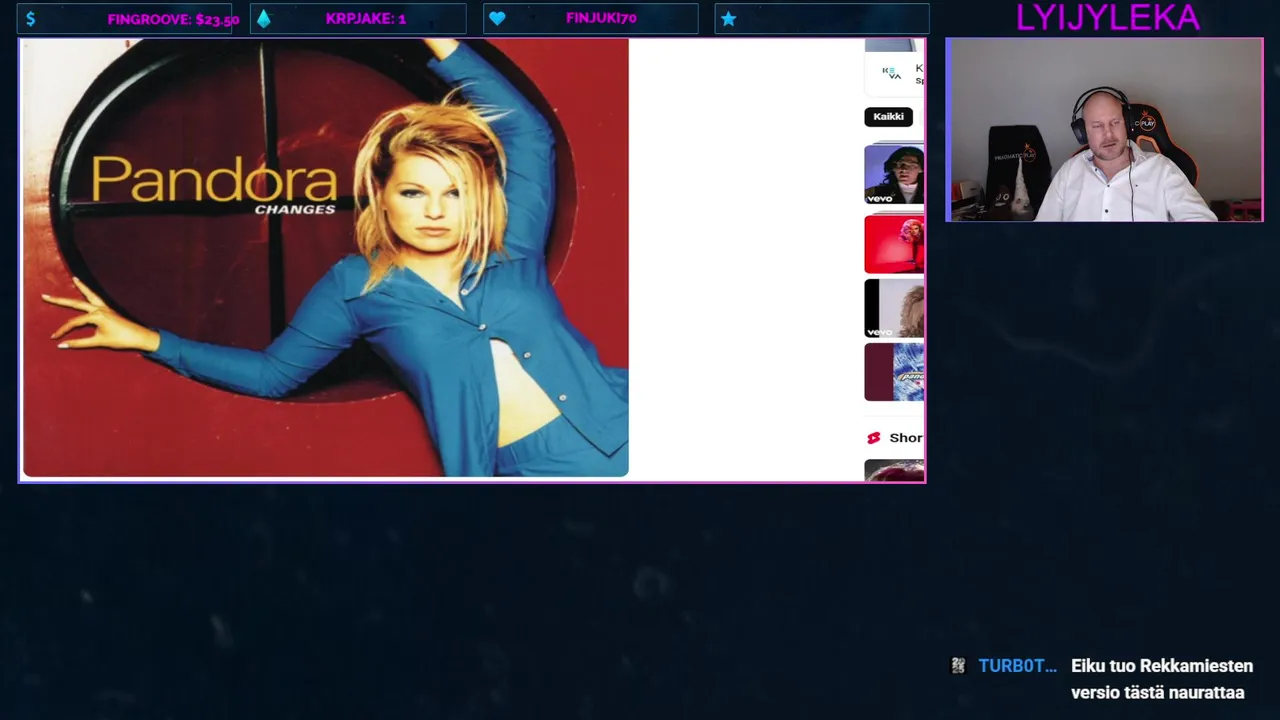This screenshot has height=720, width=1280.
Task: Click the LYIJYLEKA stream title
Action: 1107,17
